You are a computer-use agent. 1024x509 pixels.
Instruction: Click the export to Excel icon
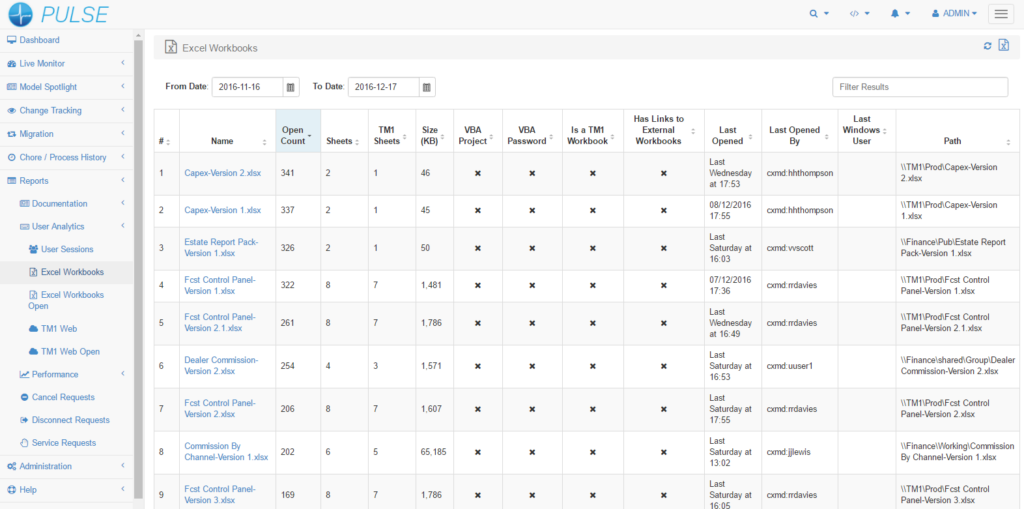pos(1003,46)
